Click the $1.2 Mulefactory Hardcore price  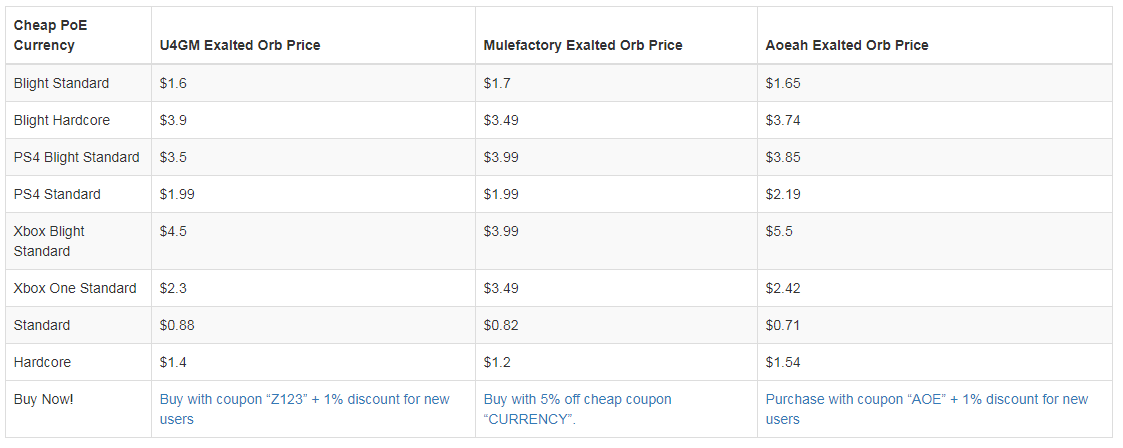tap(495, 362)
